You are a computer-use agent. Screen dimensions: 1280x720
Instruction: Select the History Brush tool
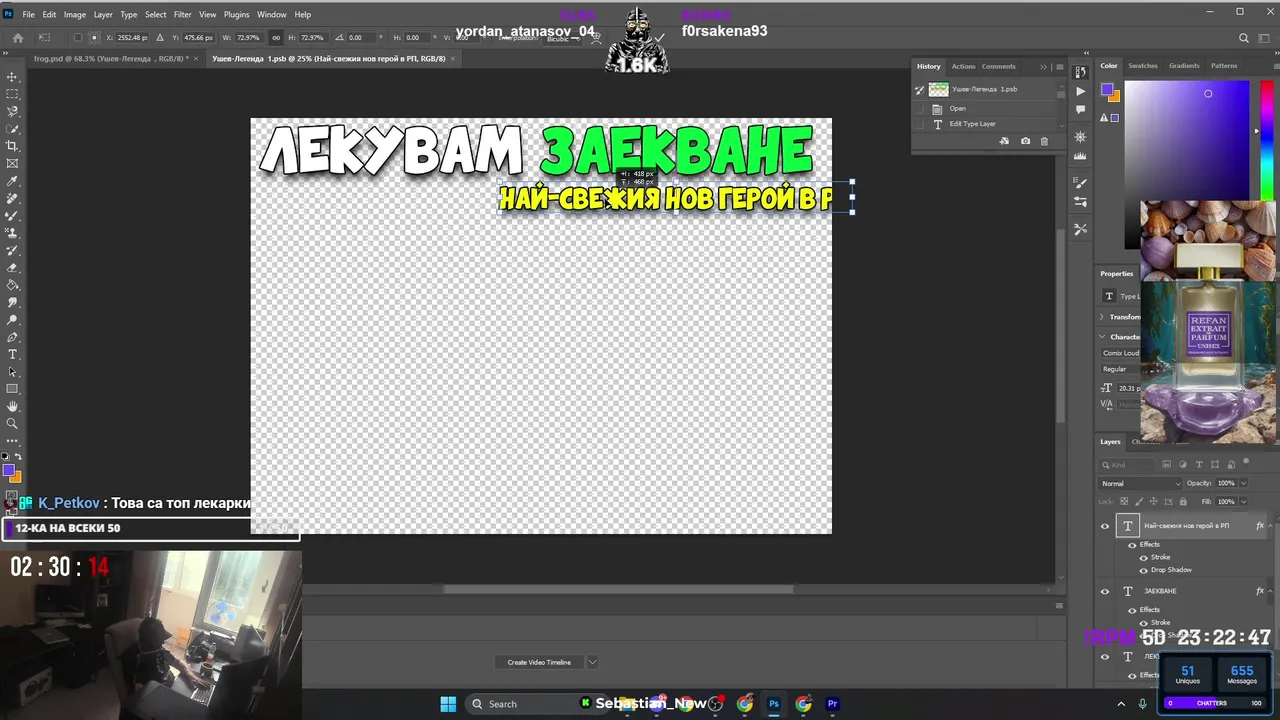[x=12, y=250]
